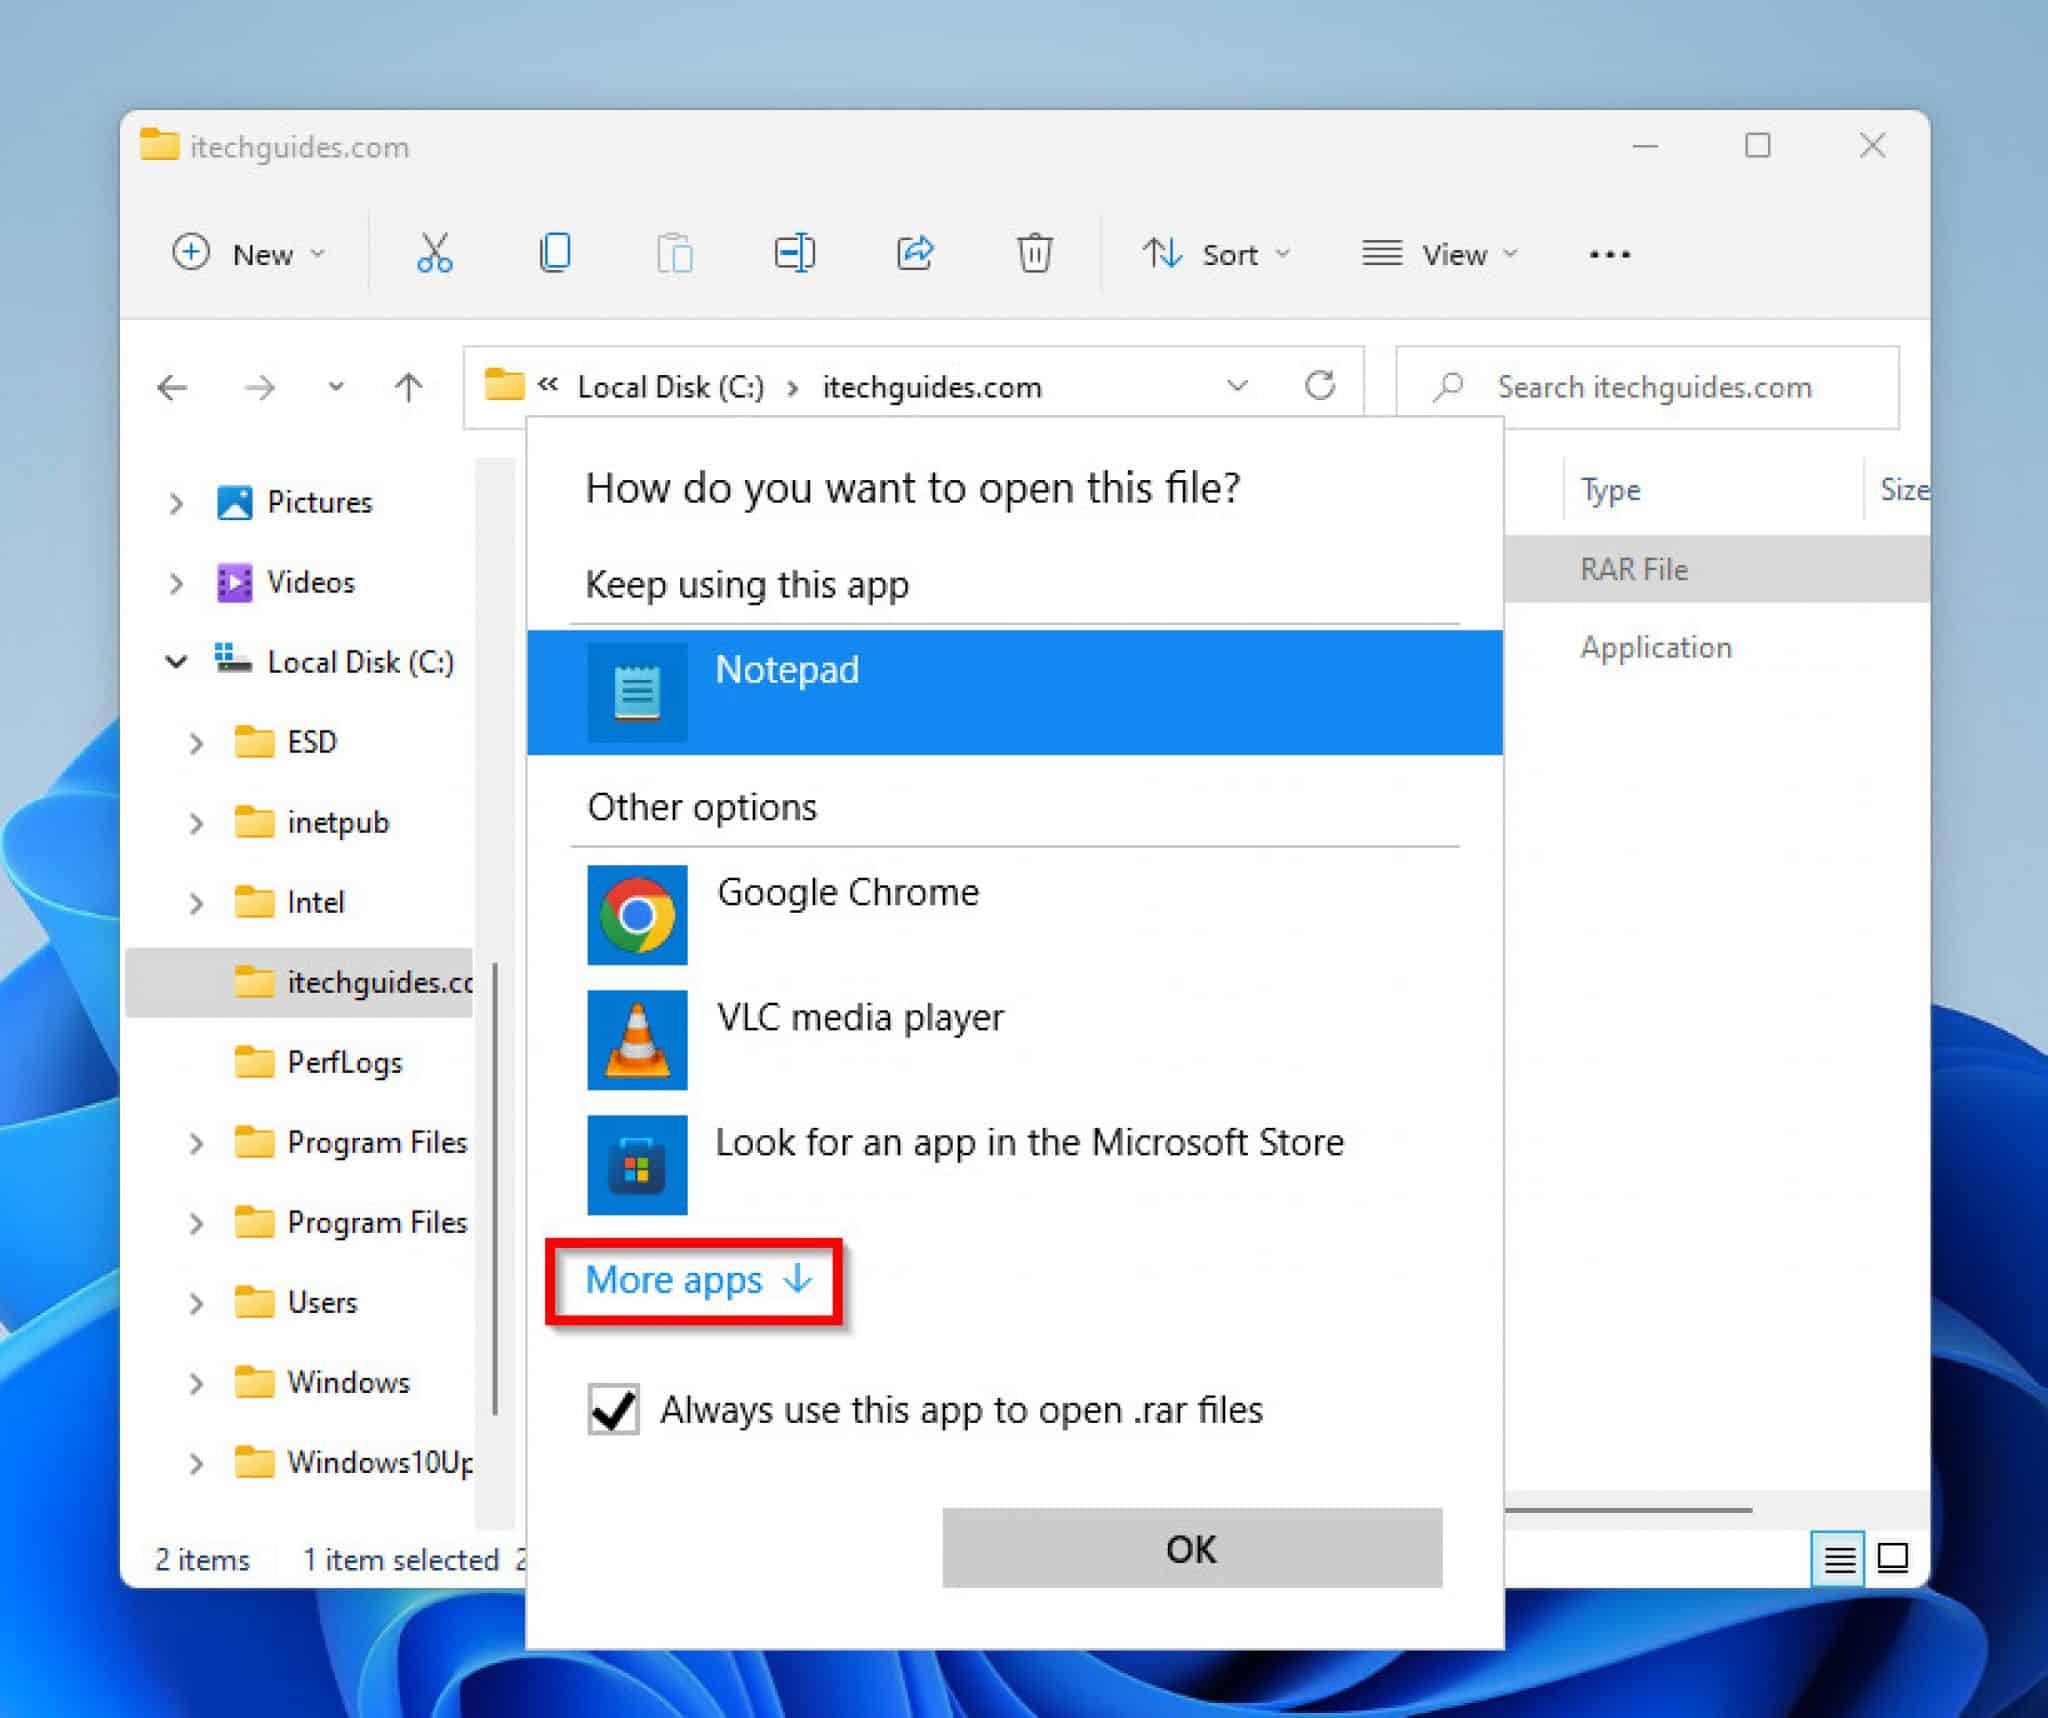Click the Search itechguides.com field
Screen dimensions: 2048x1718
coord(1653,387)
